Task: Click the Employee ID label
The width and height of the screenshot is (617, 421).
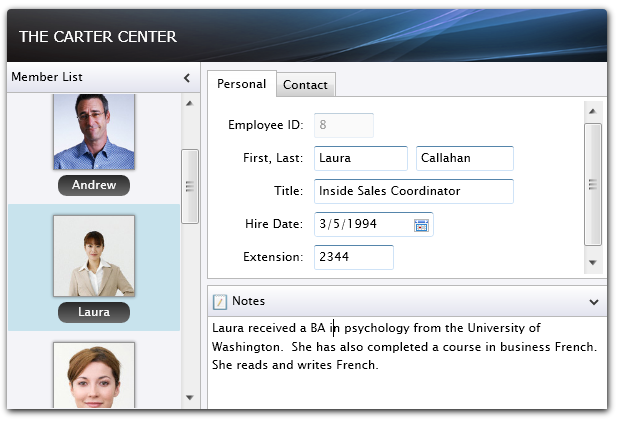Action: point(266,125)
